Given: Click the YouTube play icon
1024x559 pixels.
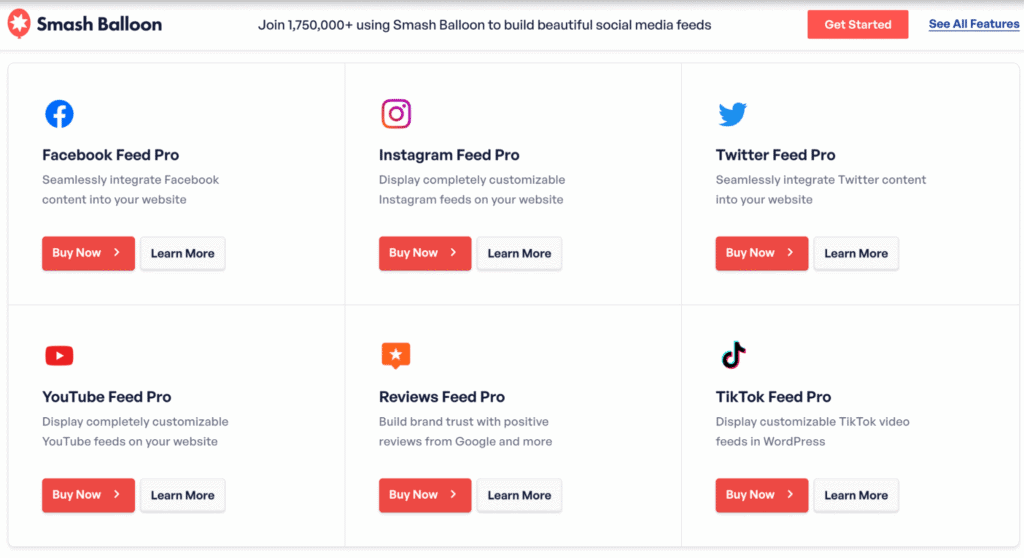Looking at the screenshot, I should 59,355.
